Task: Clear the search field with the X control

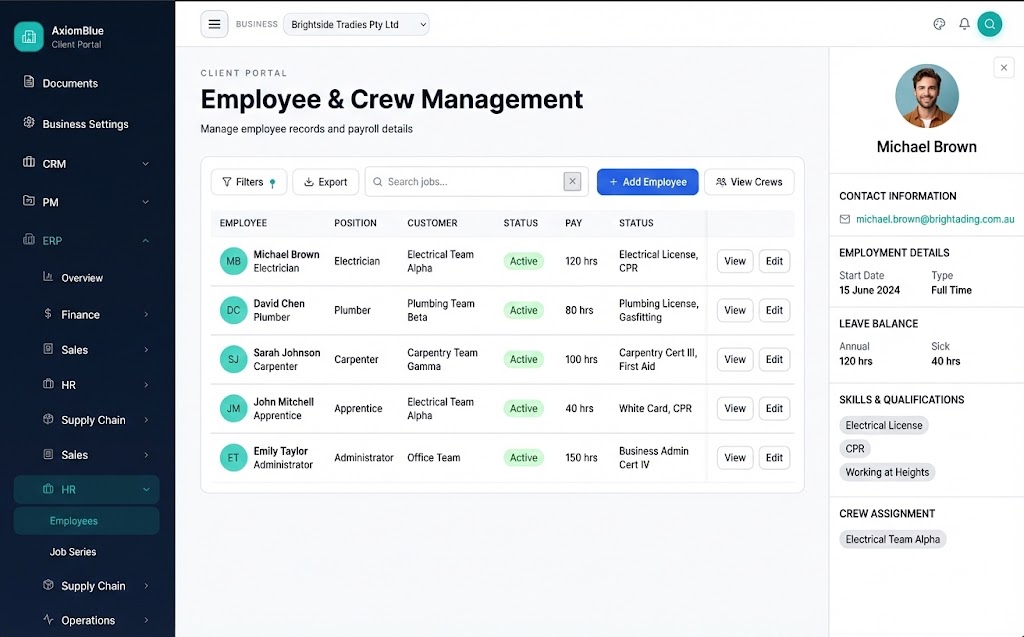Action: tap(572, 181)
